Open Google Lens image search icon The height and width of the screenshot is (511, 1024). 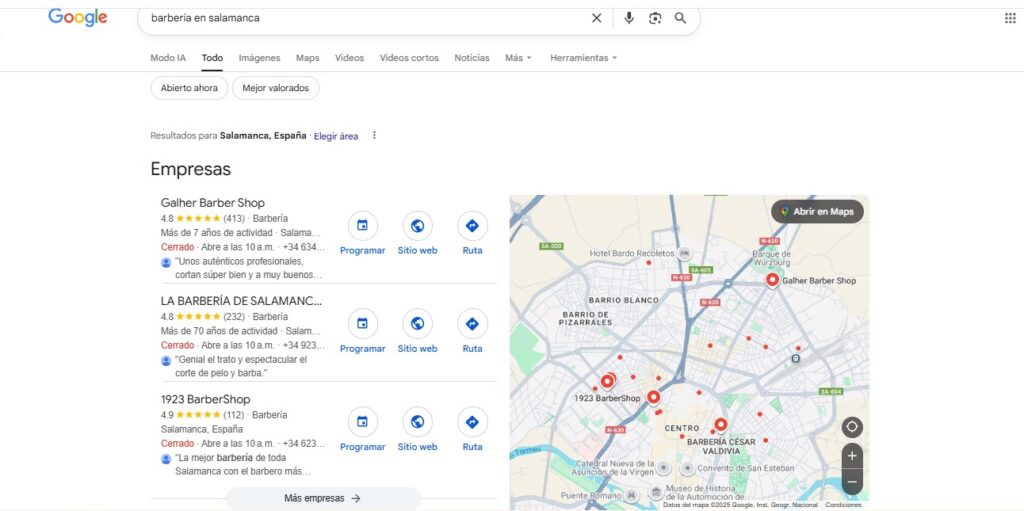point(655,18)
